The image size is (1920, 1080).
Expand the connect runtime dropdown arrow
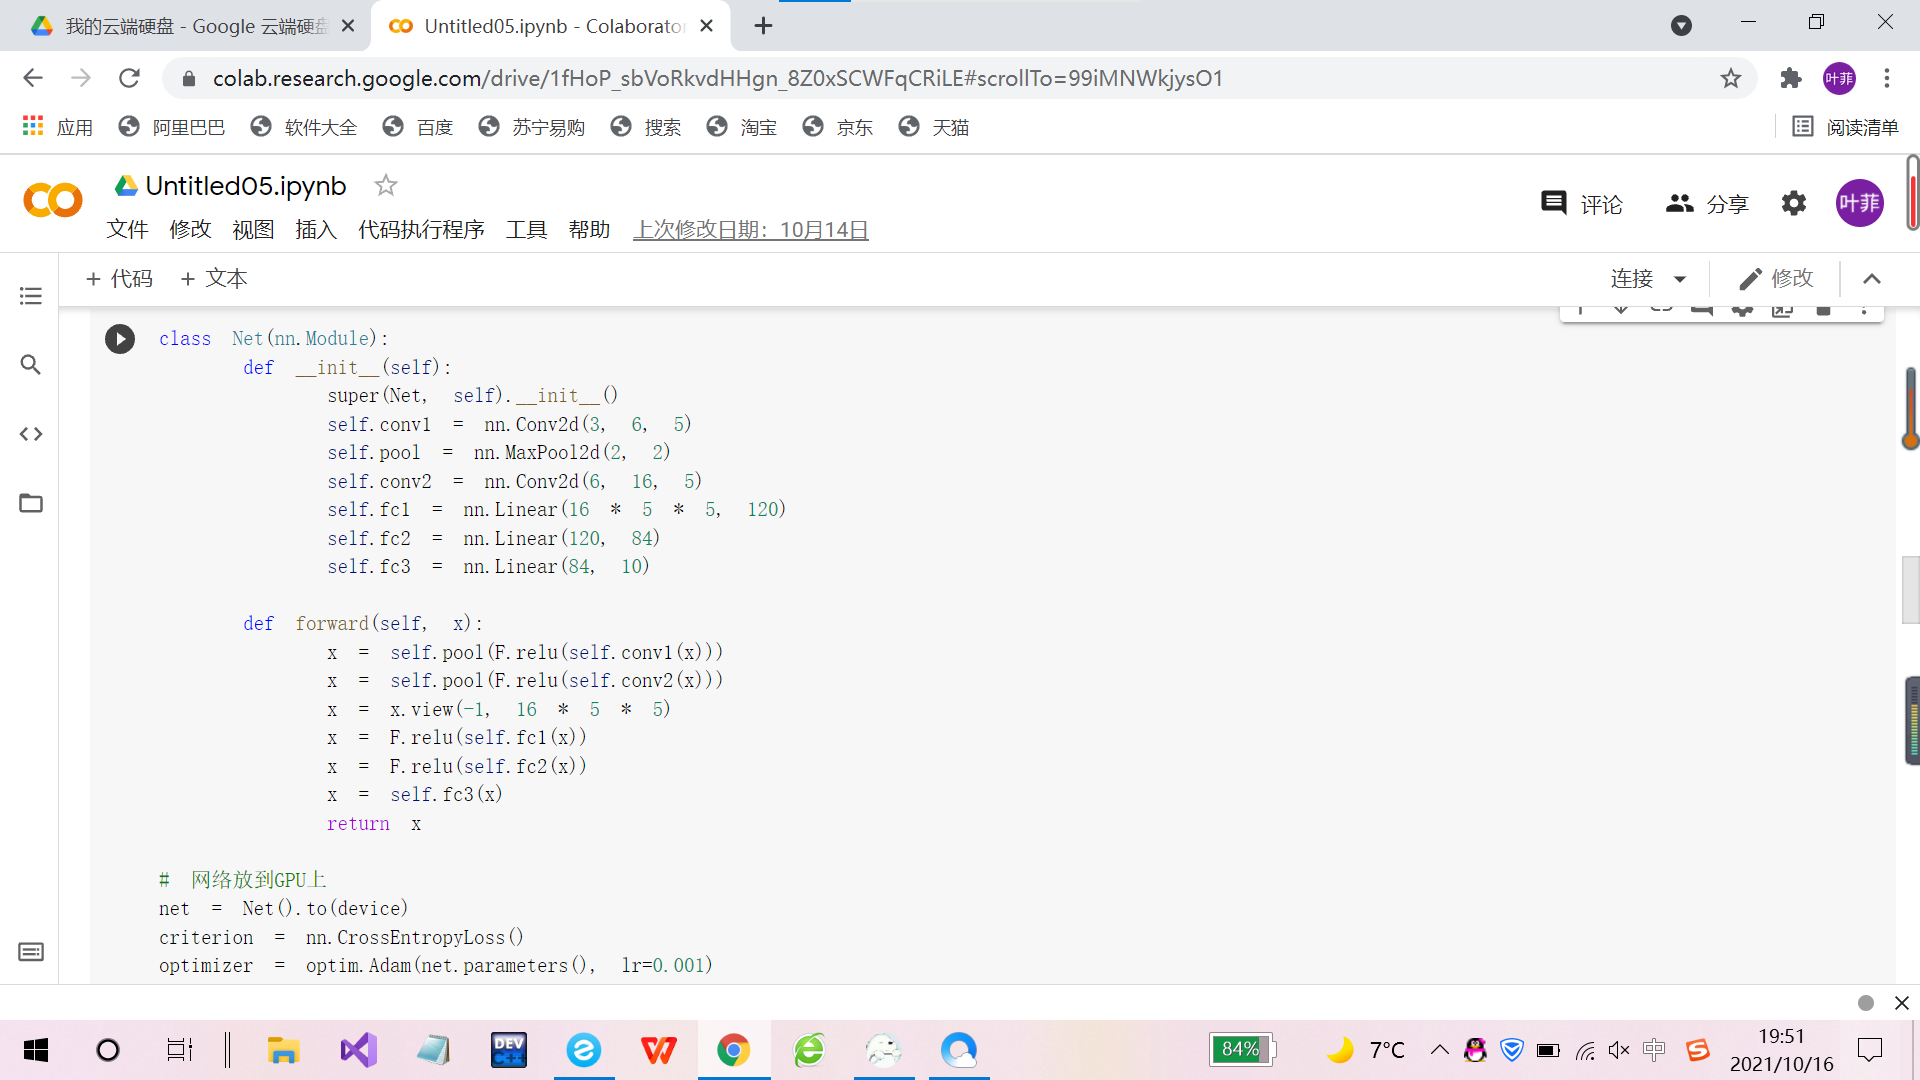click(x=1680, y=279)
